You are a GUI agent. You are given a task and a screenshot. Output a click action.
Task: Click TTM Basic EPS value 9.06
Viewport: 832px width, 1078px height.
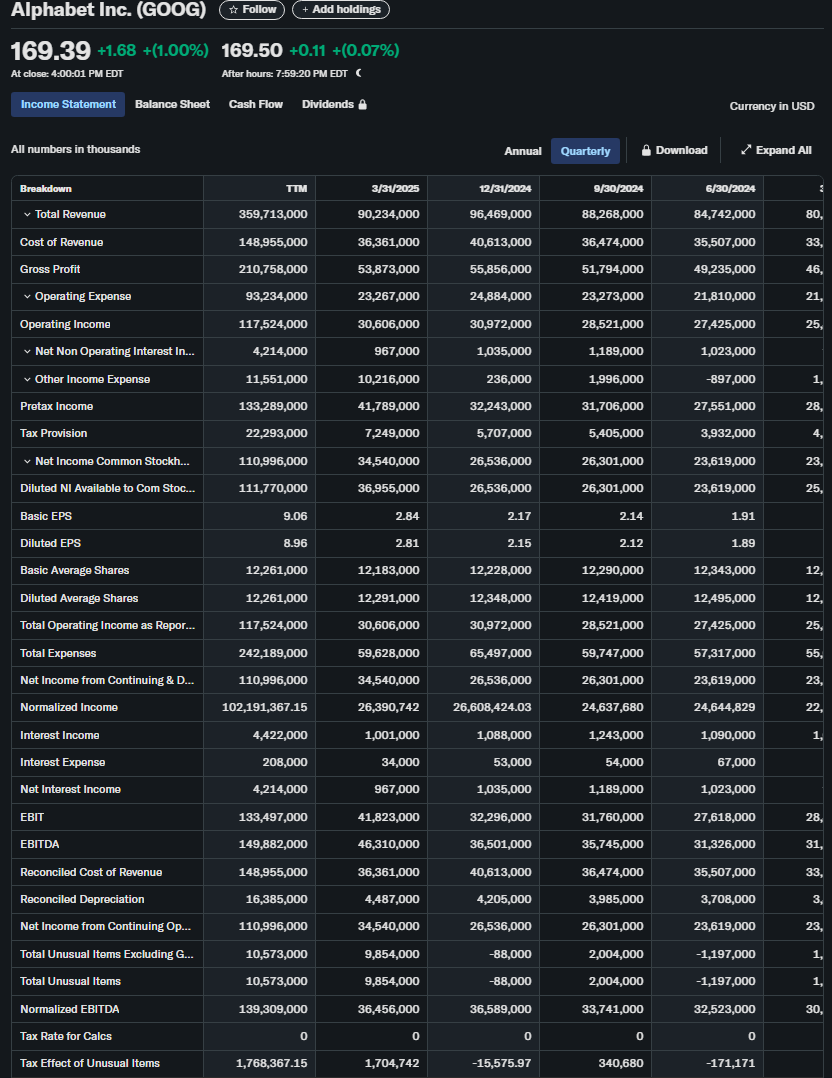[296, 516]
